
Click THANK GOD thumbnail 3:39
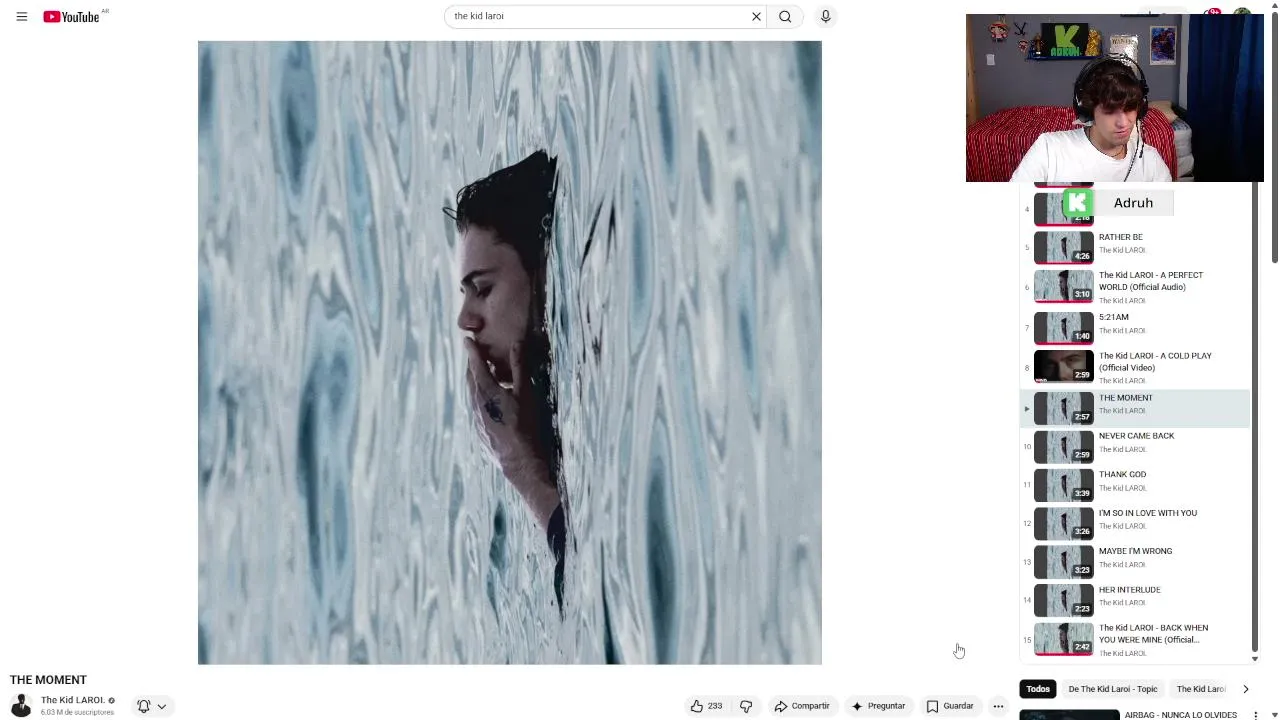[1063, 485]
